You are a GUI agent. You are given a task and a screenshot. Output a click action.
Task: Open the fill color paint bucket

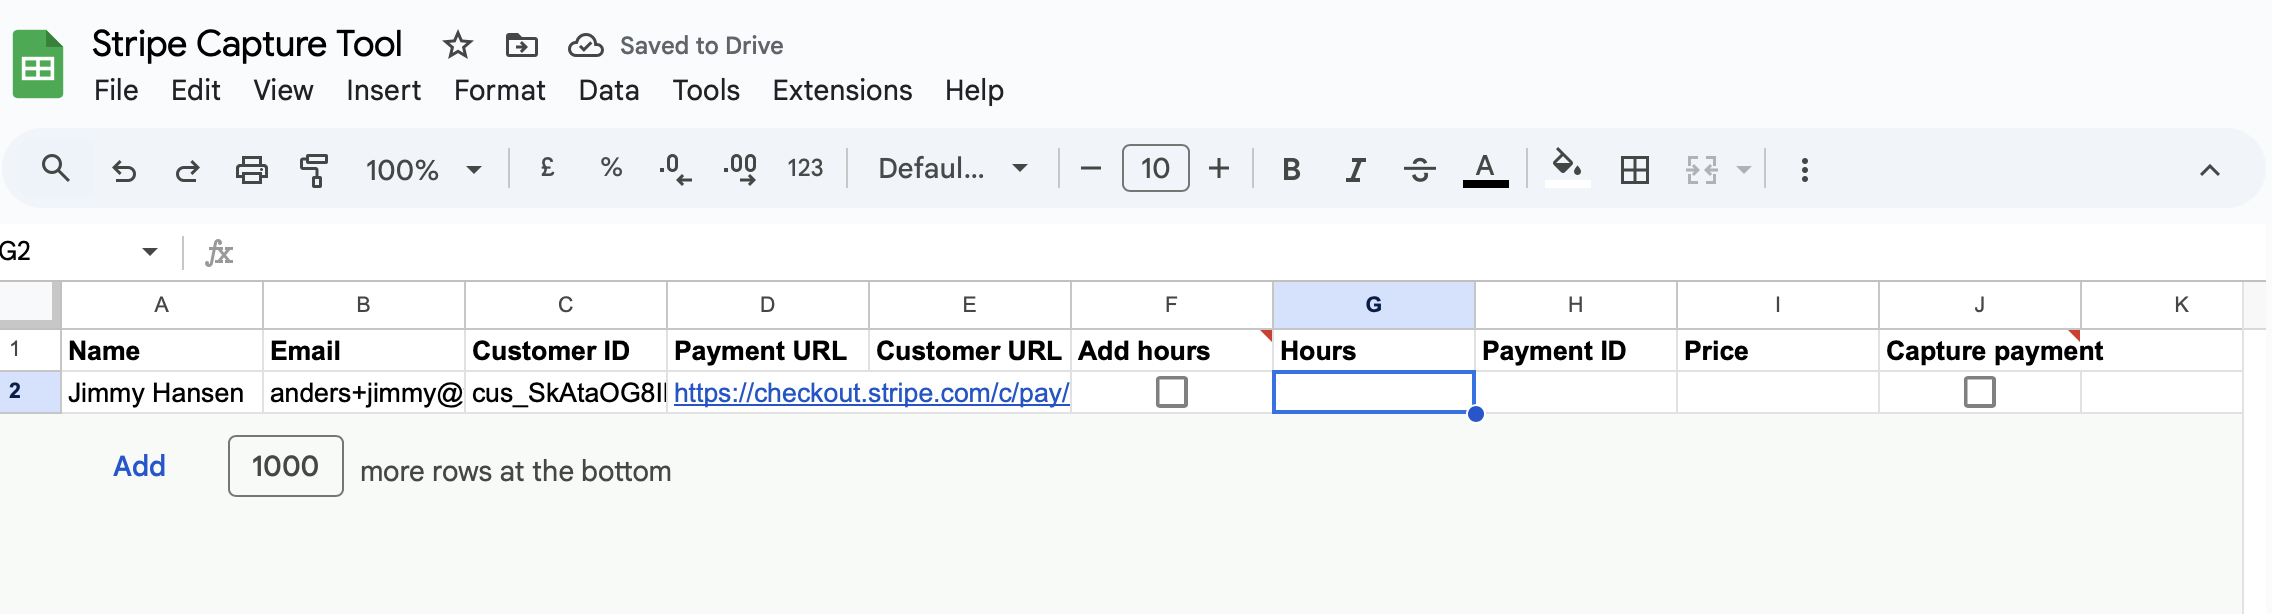pos(1567,168)
